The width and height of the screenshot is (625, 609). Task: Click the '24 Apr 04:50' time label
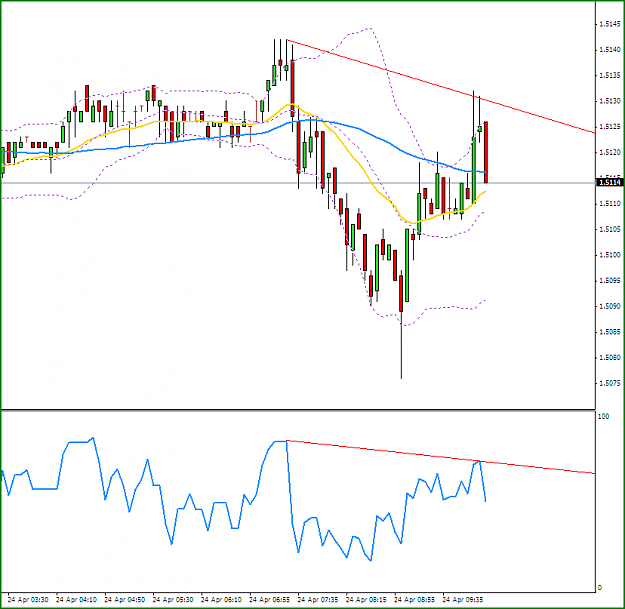pyautogui.click(x=124, y=600)
